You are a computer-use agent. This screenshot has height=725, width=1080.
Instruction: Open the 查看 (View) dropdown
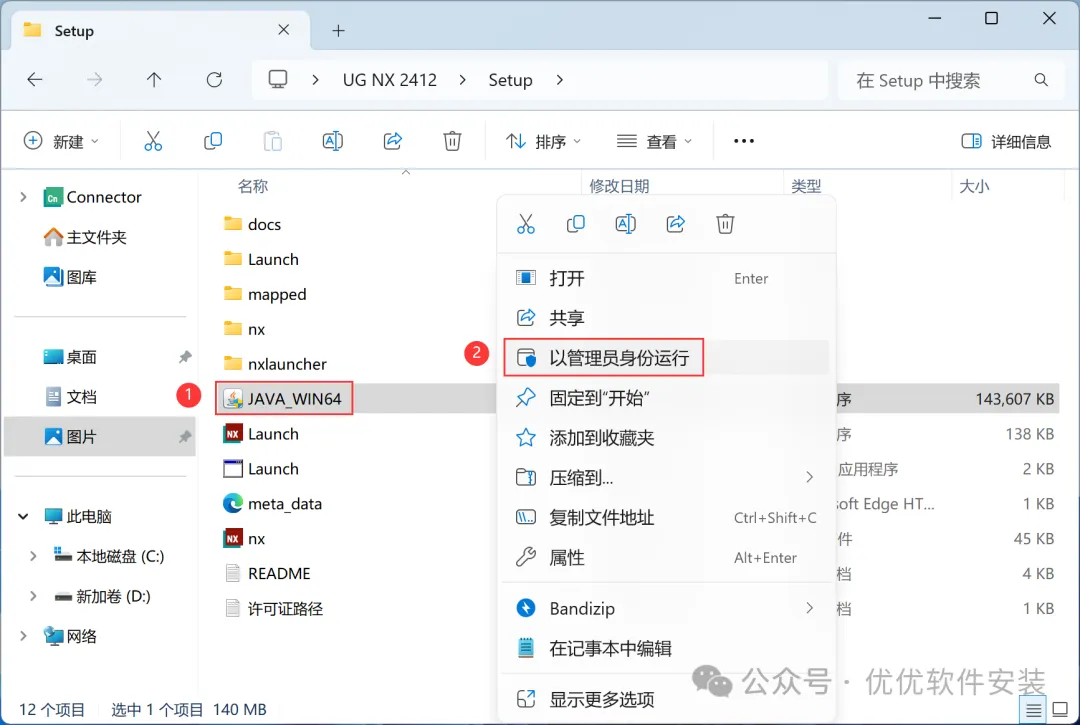click(654, 141)
